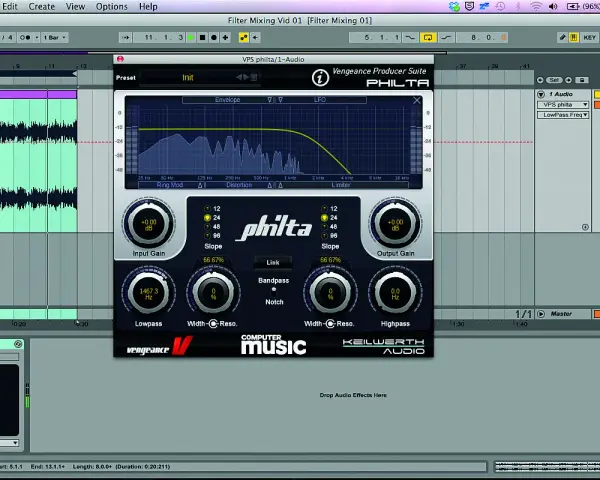Click the overdub plus icon
This screenshot has width=600, height=480.
(225, 38)
